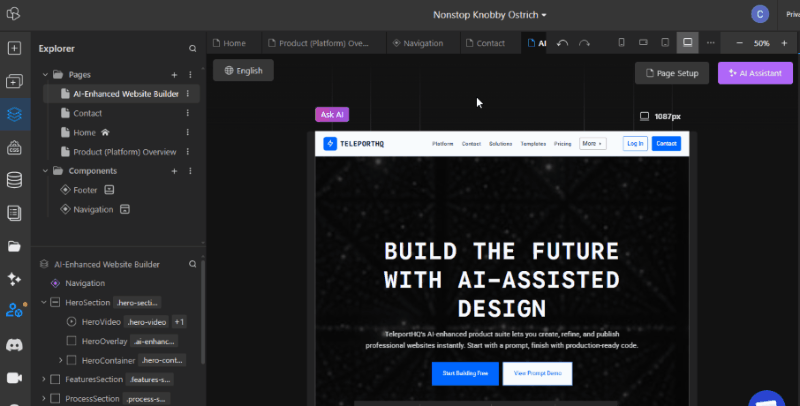Switch to mobile viewport

pos(621,43)
